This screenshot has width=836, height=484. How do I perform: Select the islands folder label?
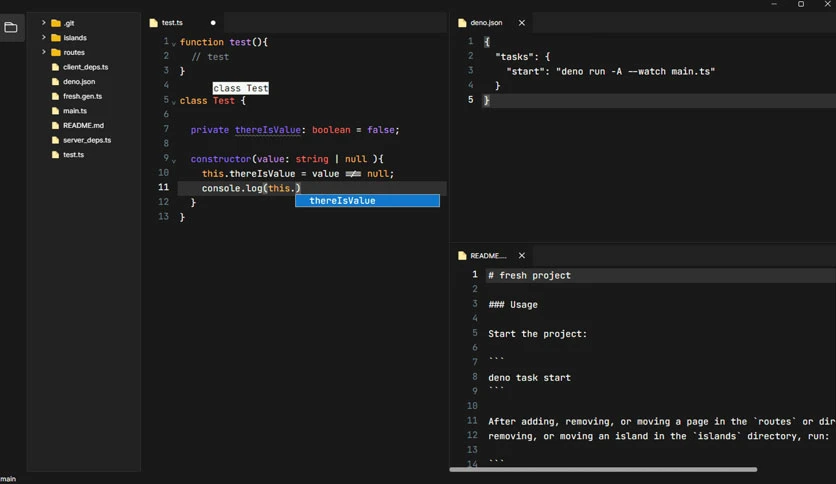point(75,38)
